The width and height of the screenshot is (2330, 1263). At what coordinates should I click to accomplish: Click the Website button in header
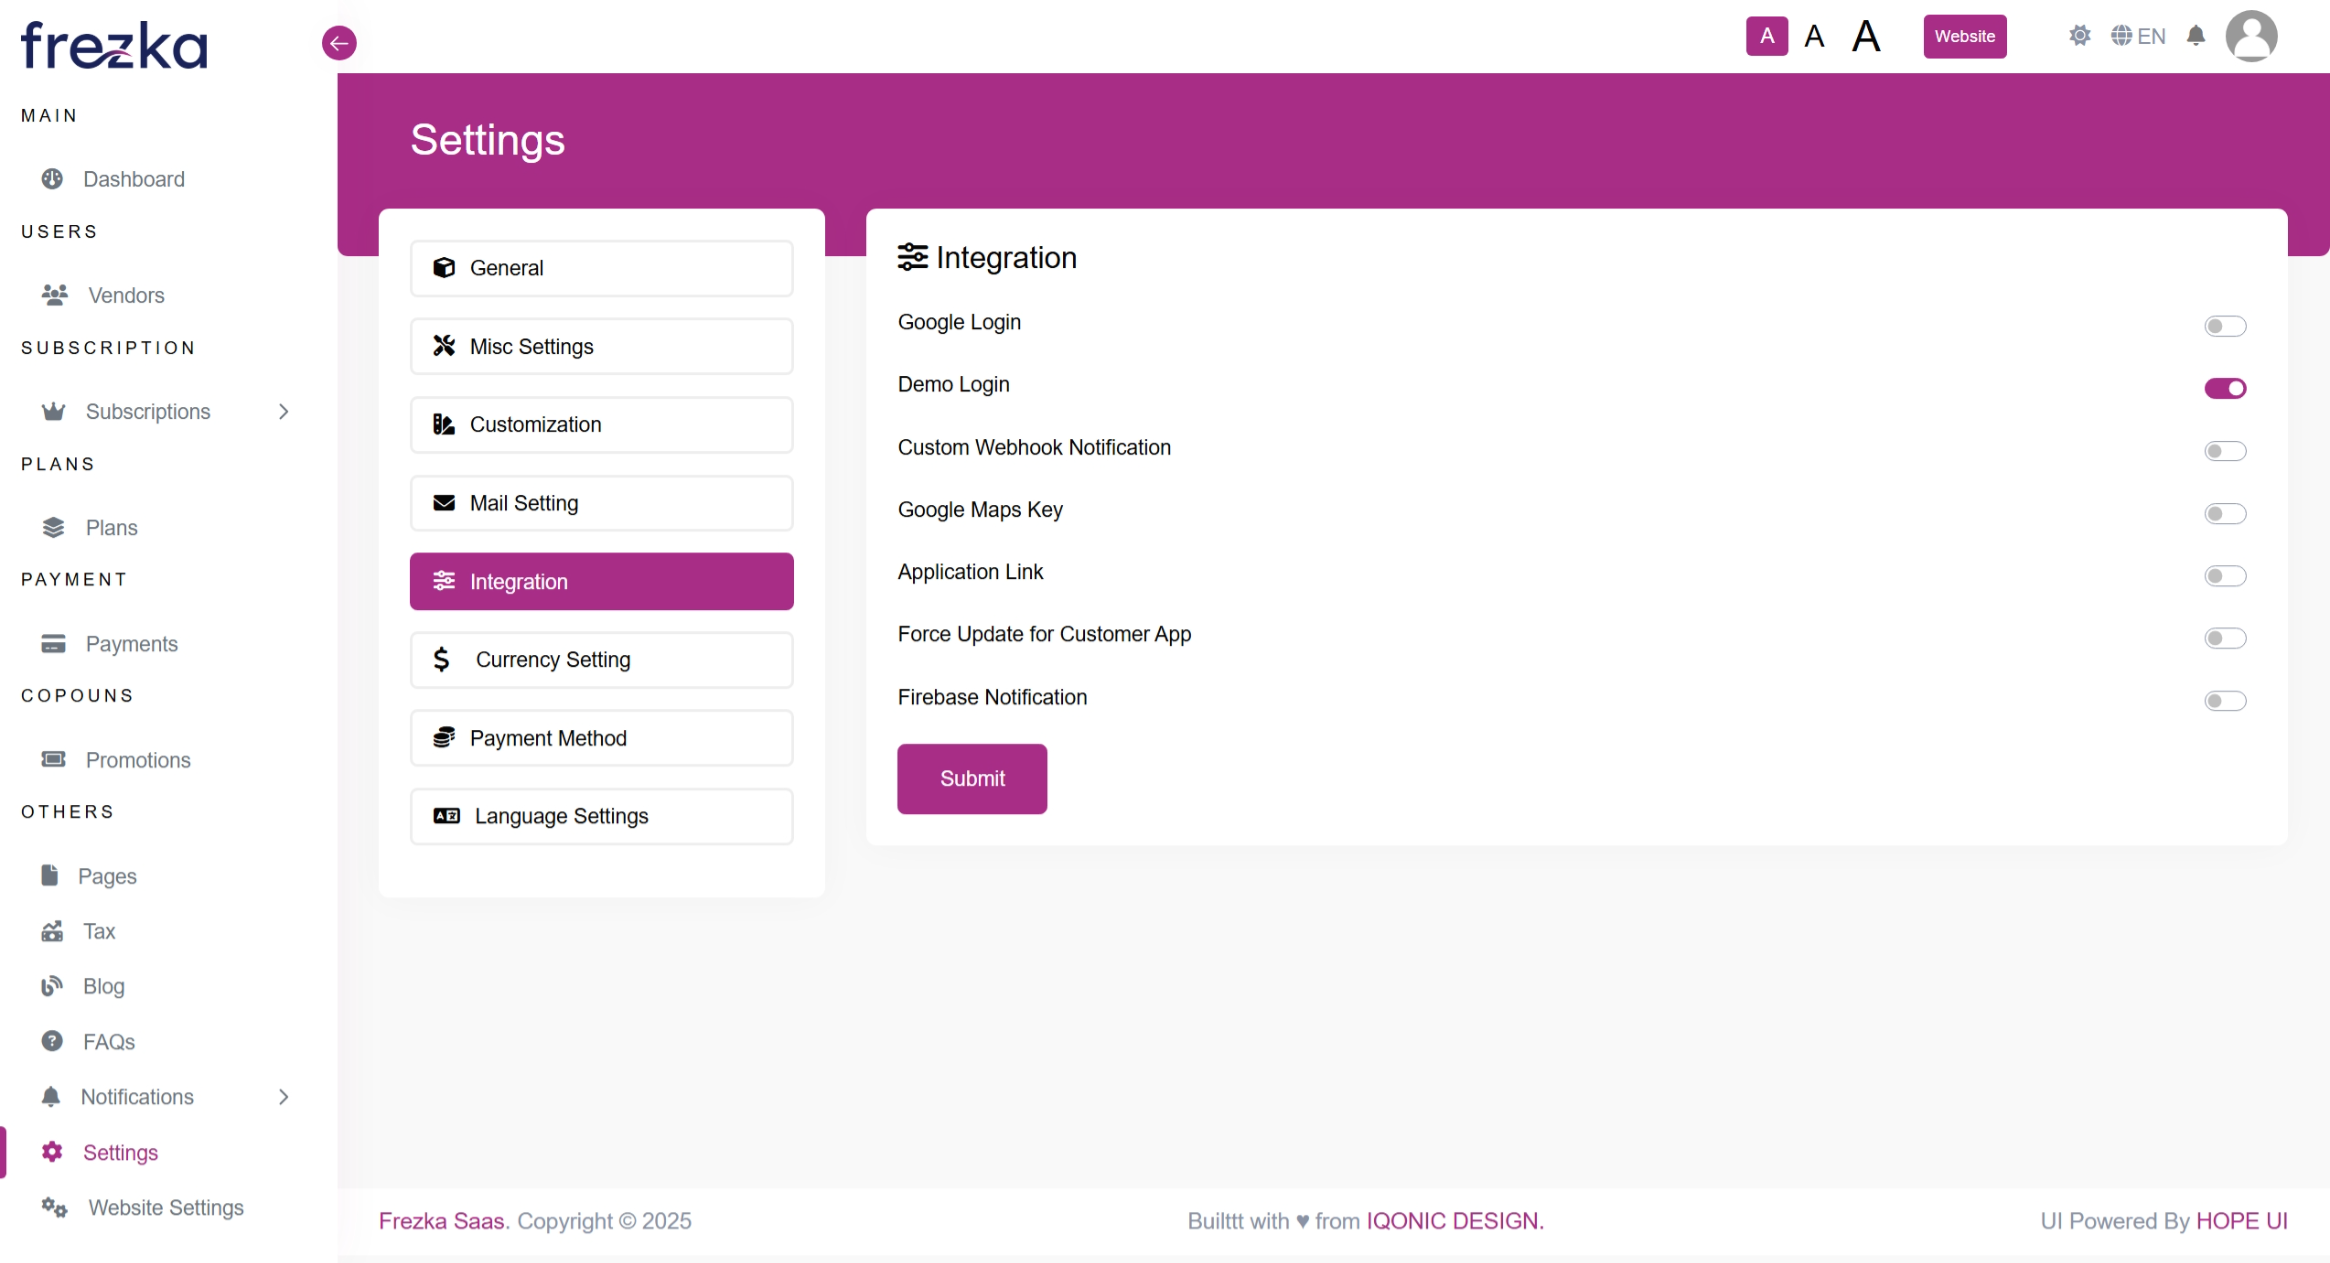(x=1964, y=36)
